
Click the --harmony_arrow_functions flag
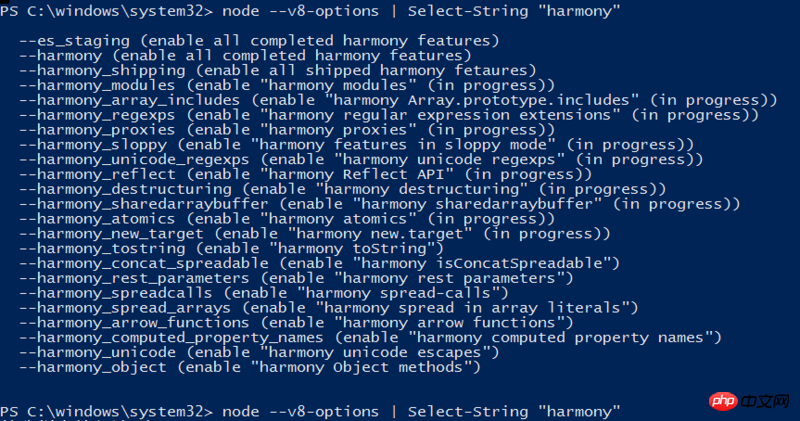pos(134,322)
